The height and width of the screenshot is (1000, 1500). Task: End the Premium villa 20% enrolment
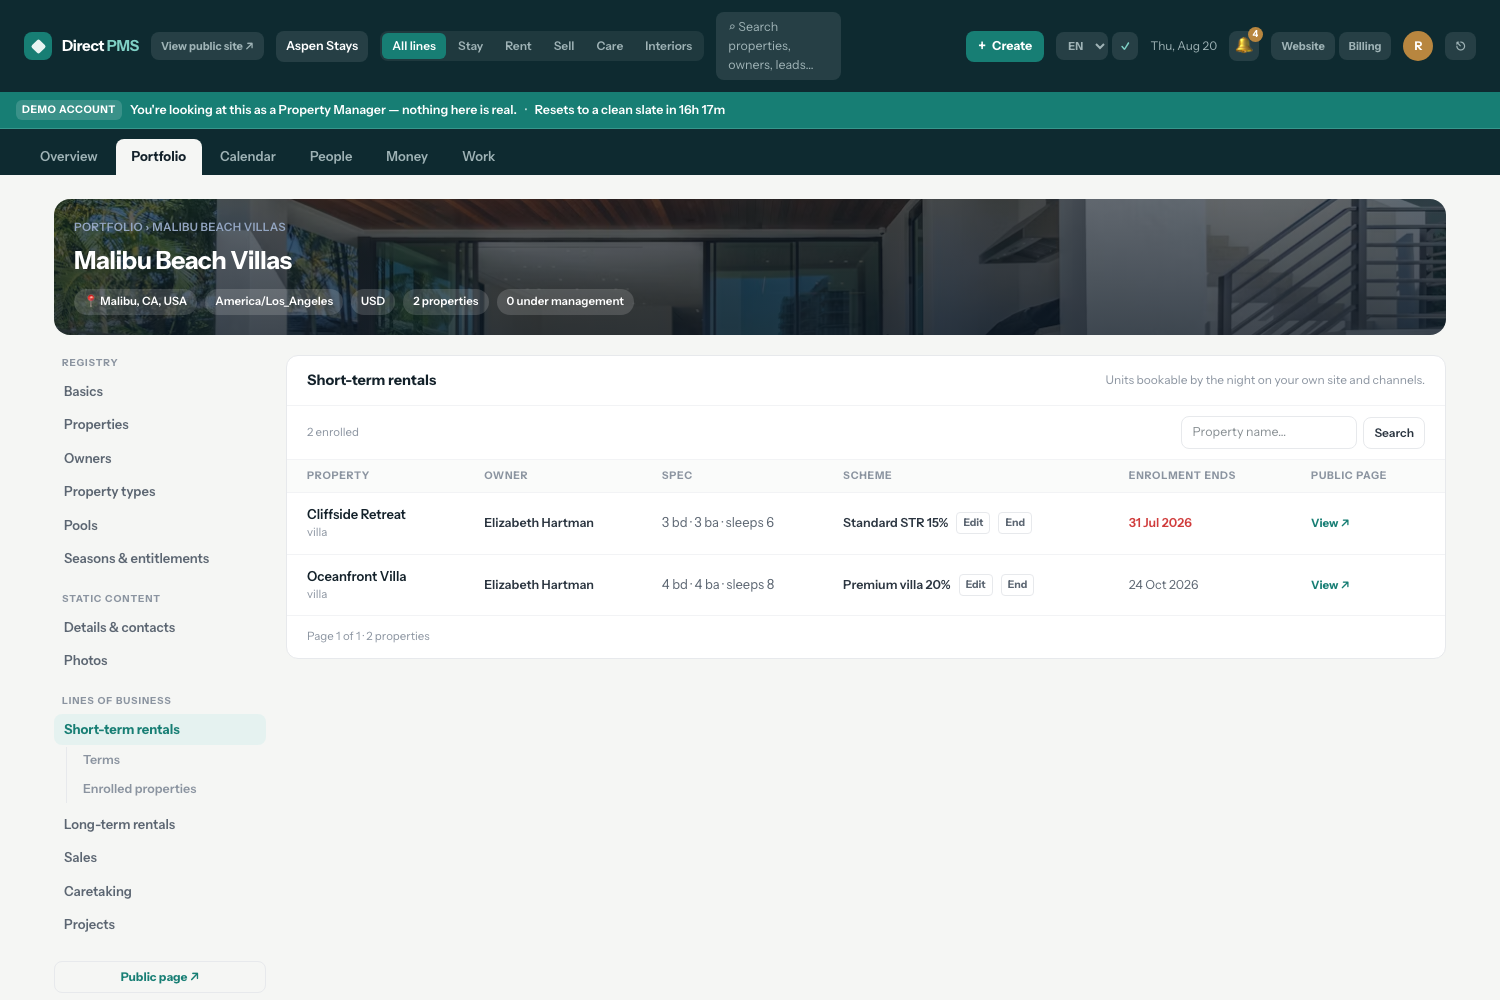1017,585
